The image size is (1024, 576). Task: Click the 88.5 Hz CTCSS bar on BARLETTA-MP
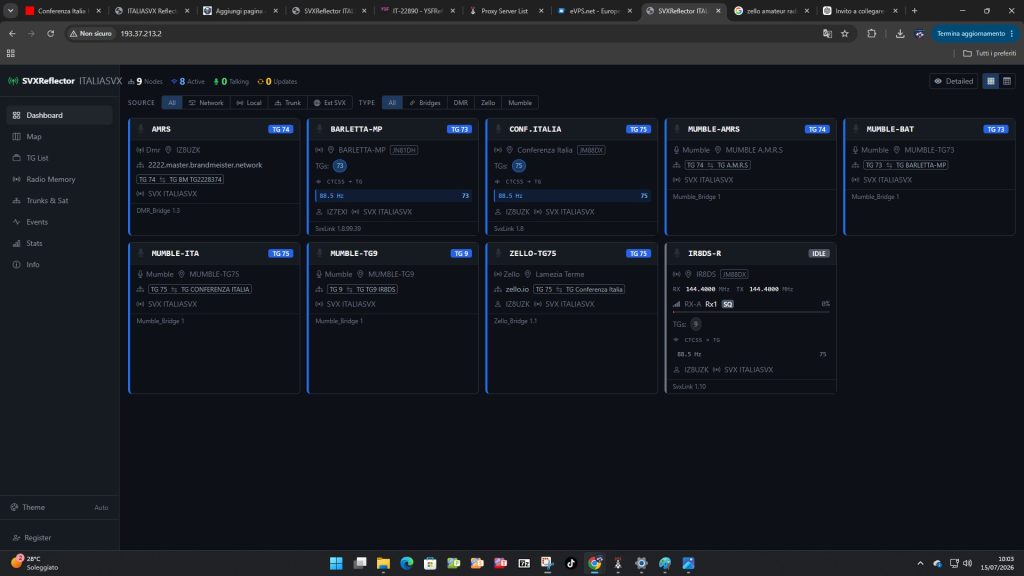[394, 195]
